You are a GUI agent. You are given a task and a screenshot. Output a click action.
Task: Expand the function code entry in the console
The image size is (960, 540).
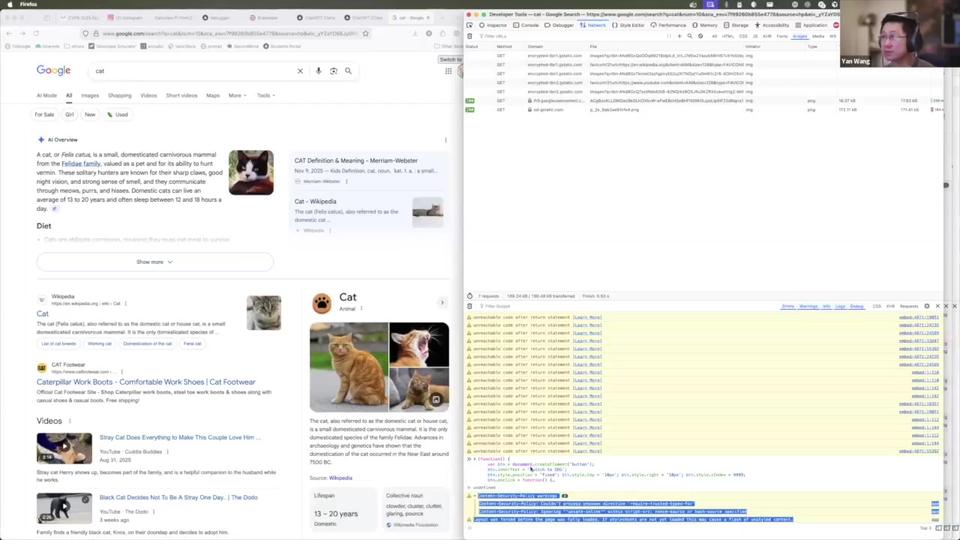point(474,459)
